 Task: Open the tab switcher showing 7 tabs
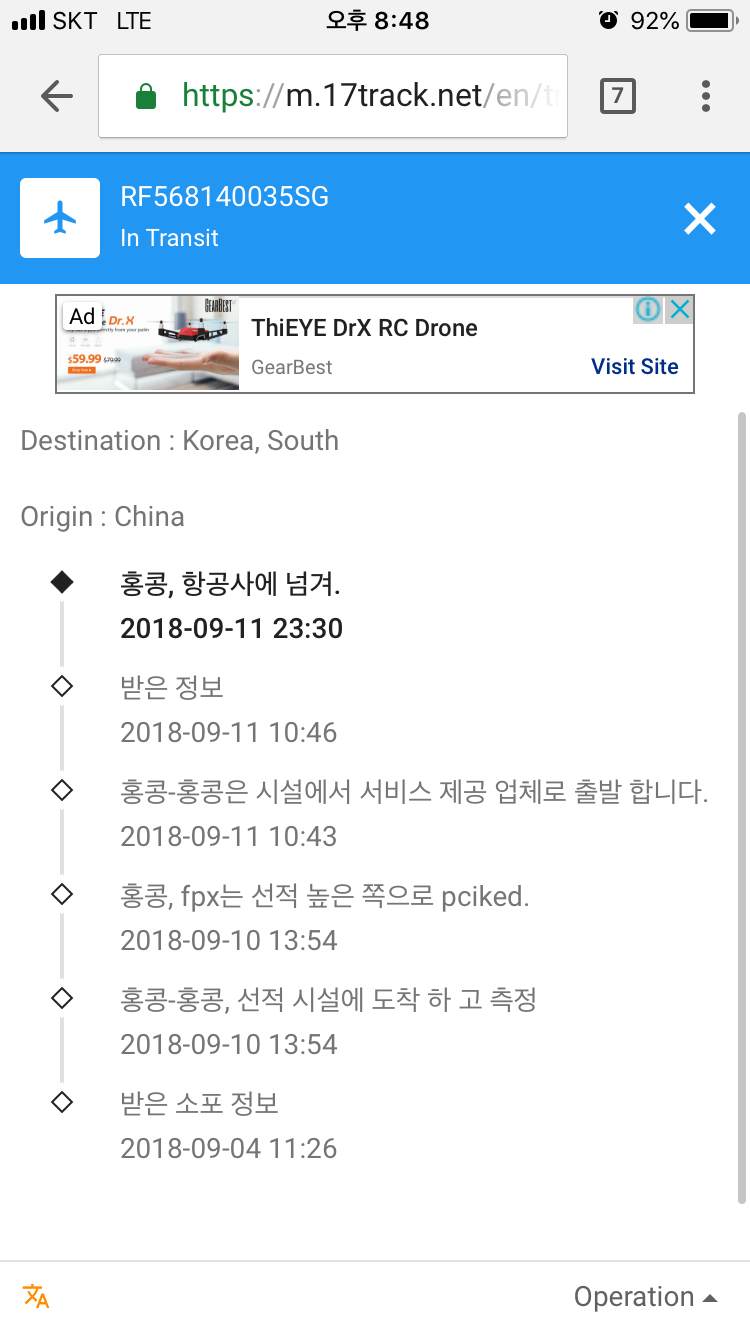(617, 96)
